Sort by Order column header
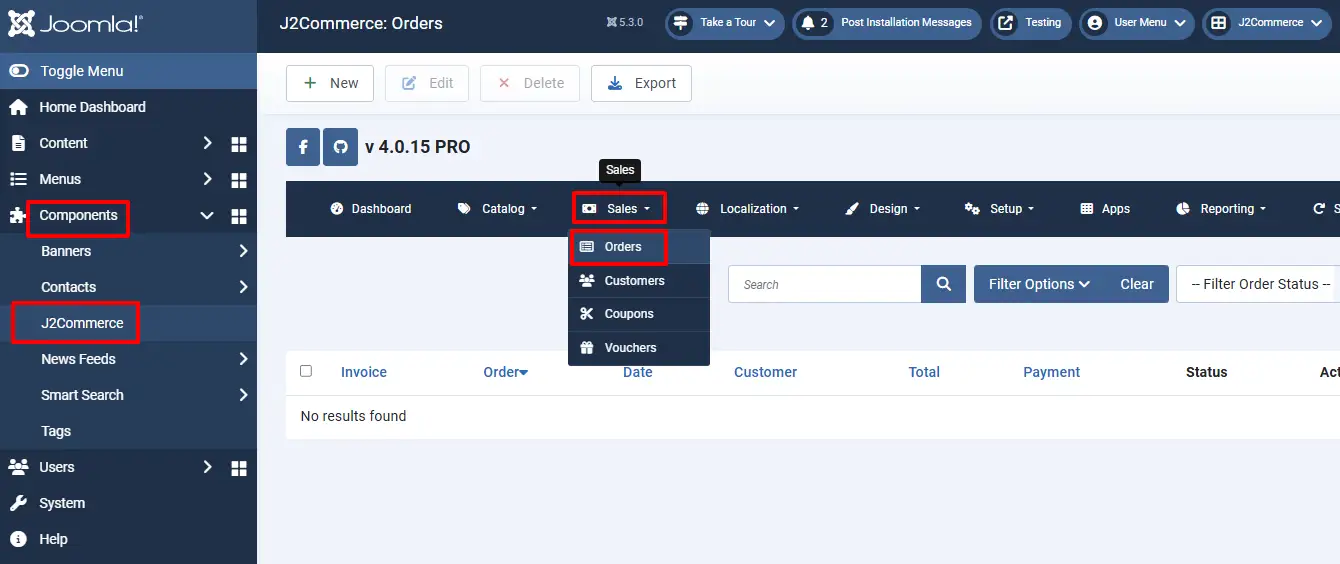 (506, 372)
